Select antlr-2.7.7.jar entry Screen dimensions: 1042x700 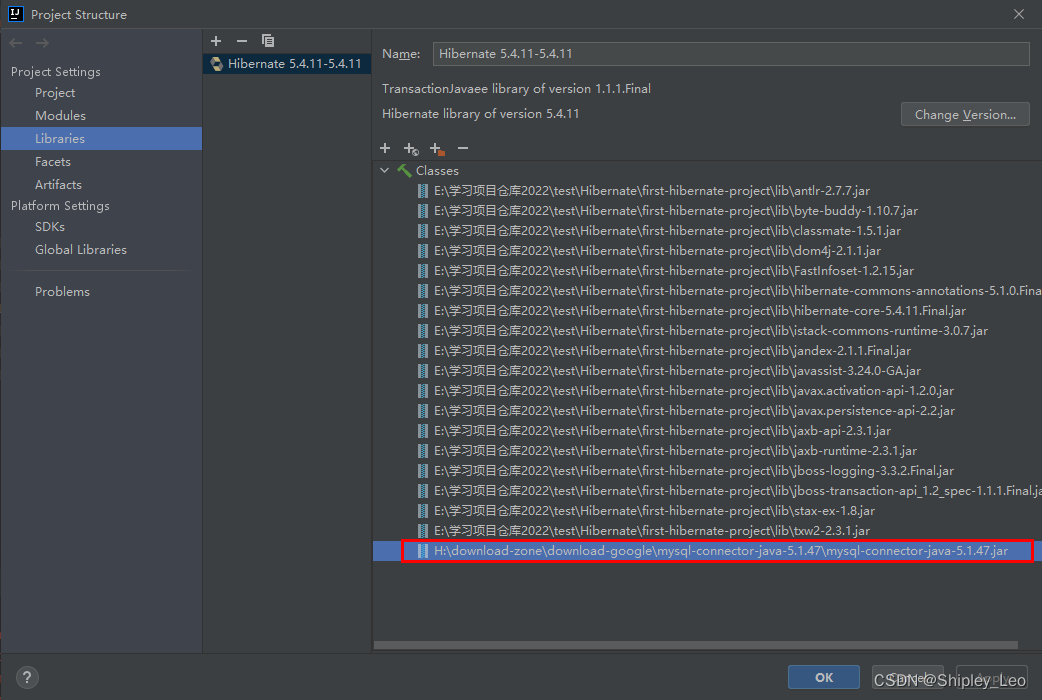click(x=651, y=191)
